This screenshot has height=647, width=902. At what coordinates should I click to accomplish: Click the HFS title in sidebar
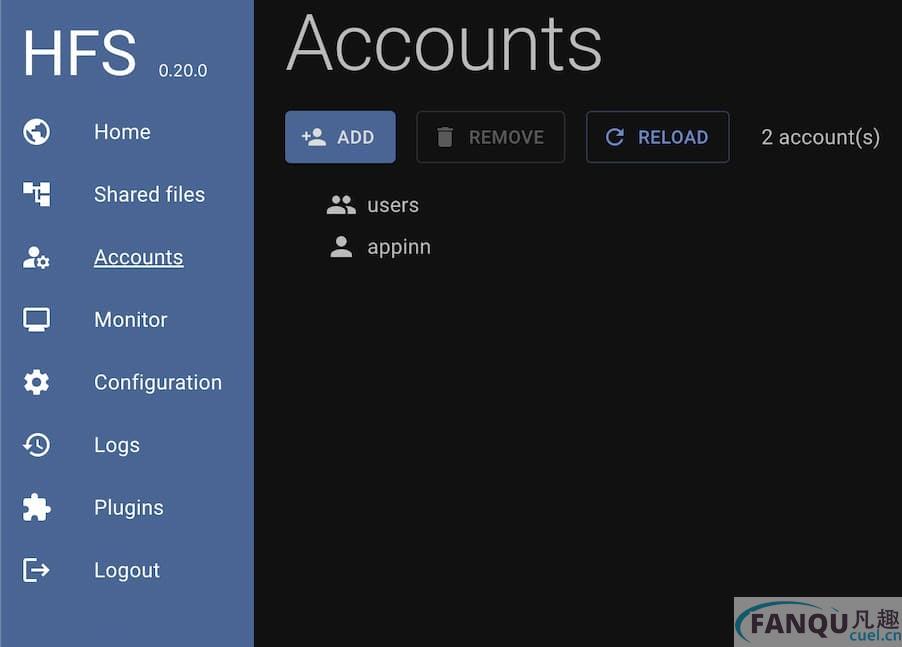[80, 53]
